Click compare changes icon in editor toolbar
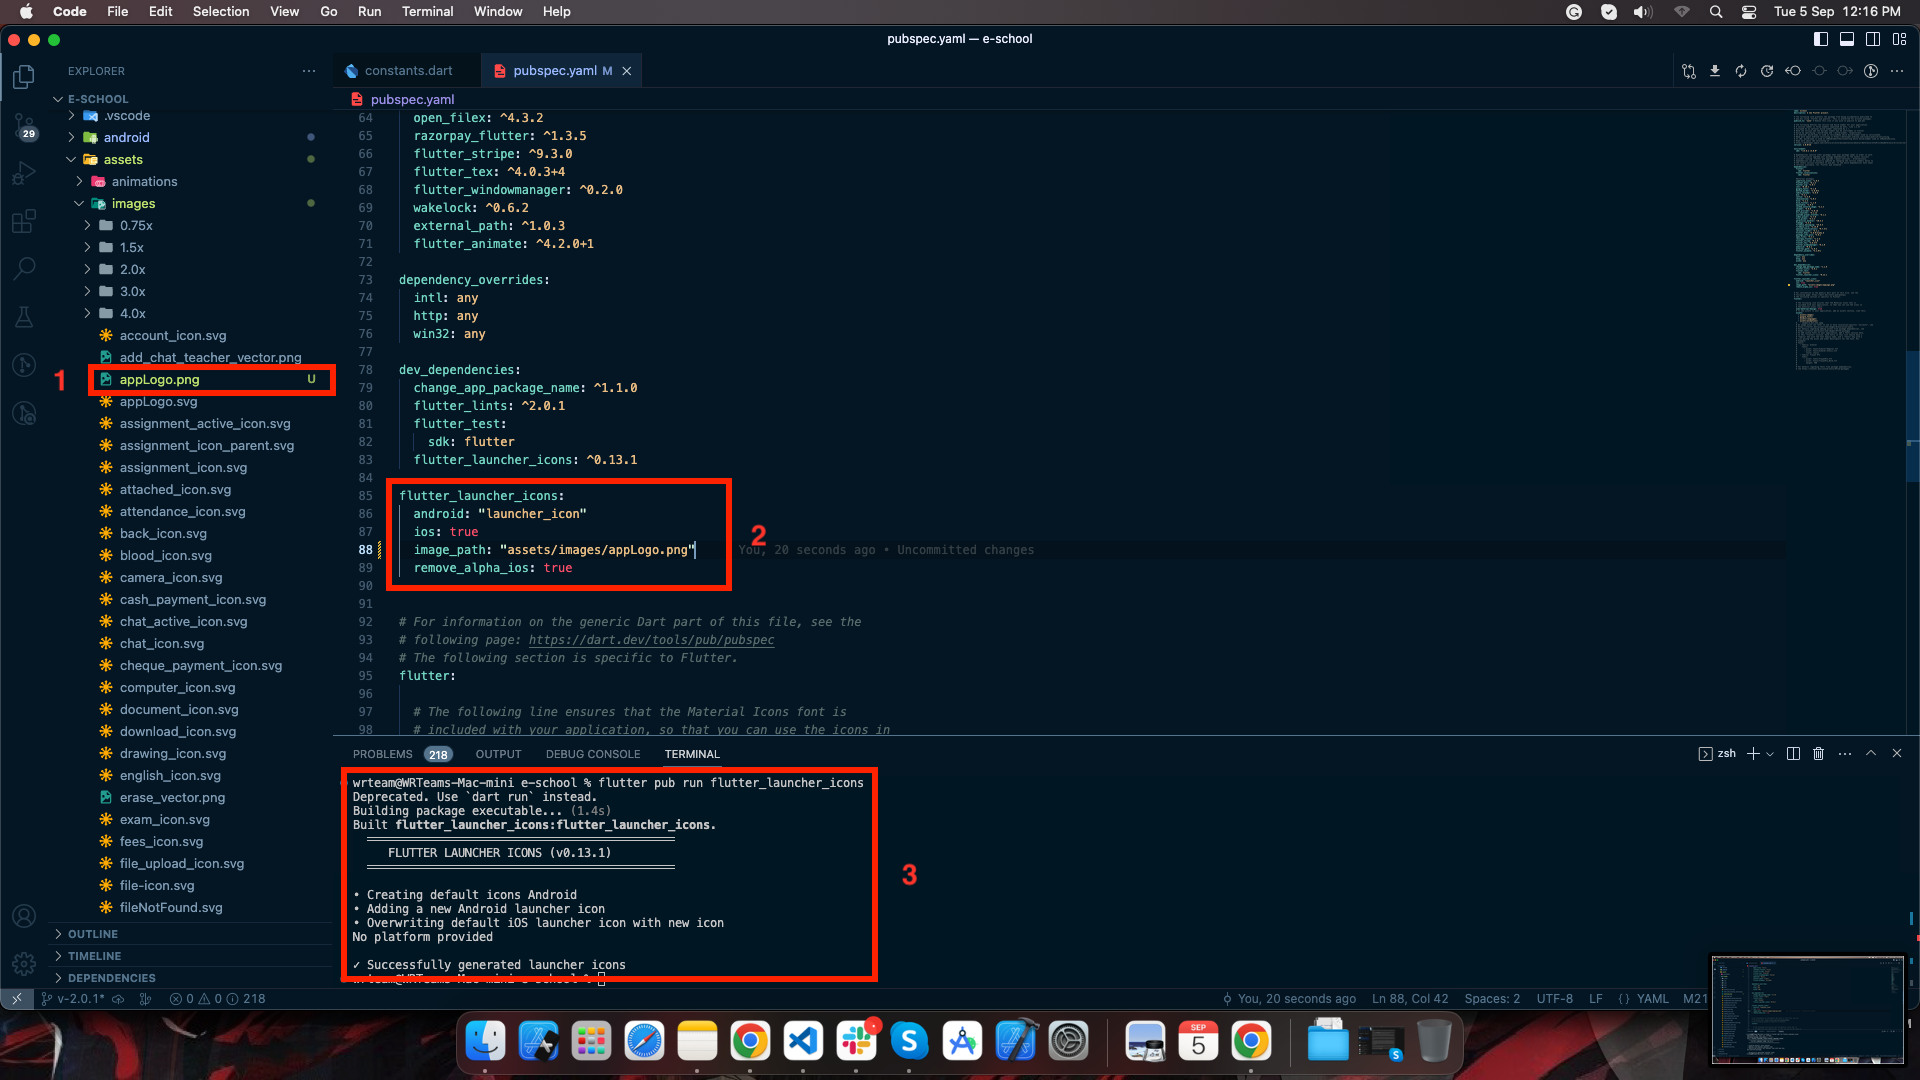Viewport: 1920px width, 1080px height. click(1689, 71)
